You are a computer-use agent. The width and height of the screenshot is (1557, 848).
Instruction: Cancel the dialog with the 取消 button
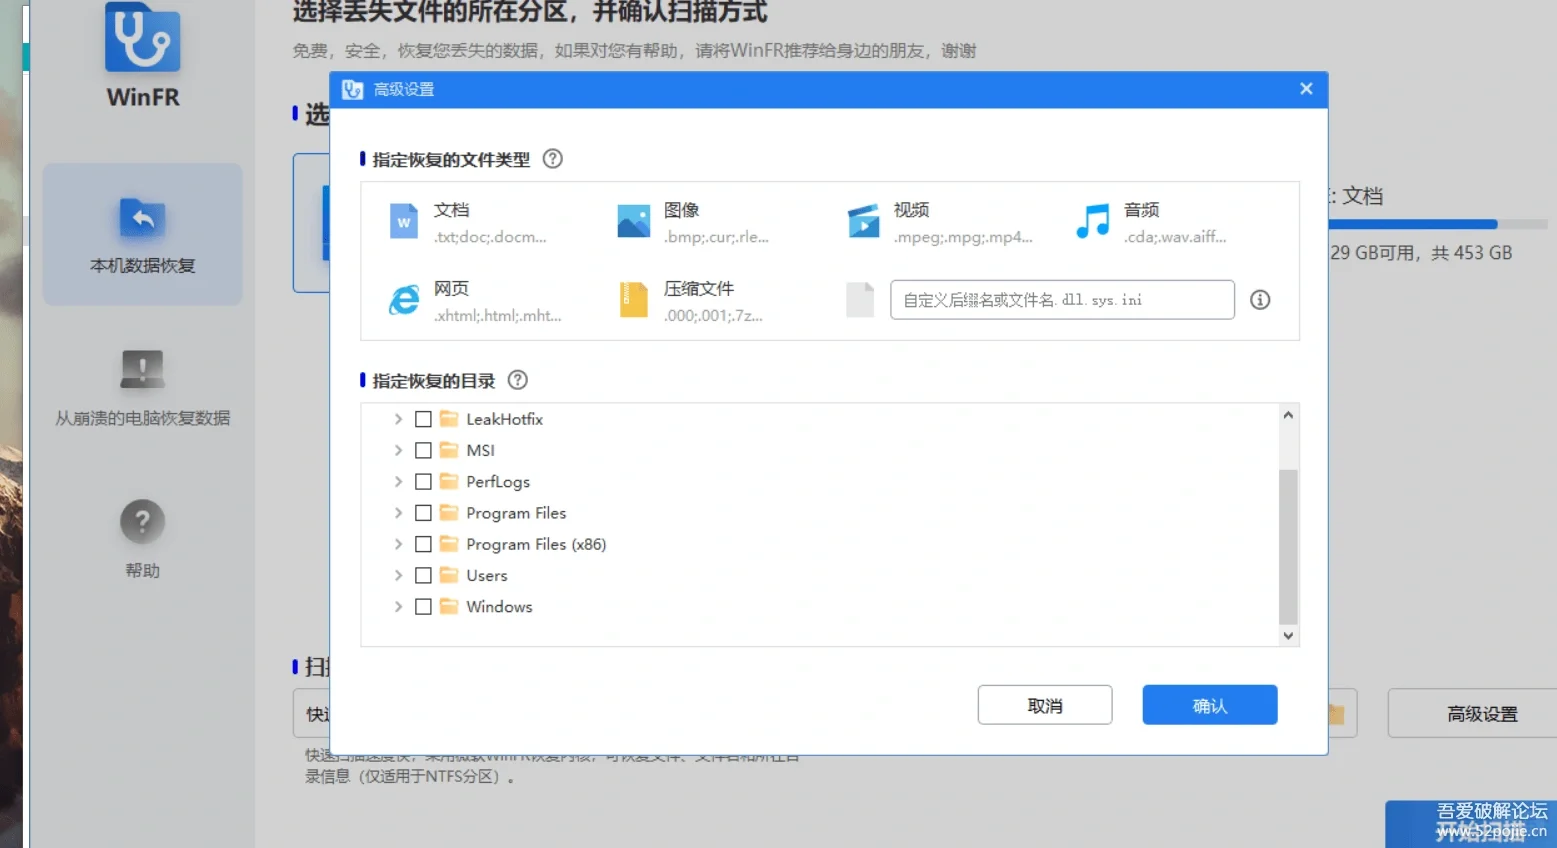(1045, 705)
